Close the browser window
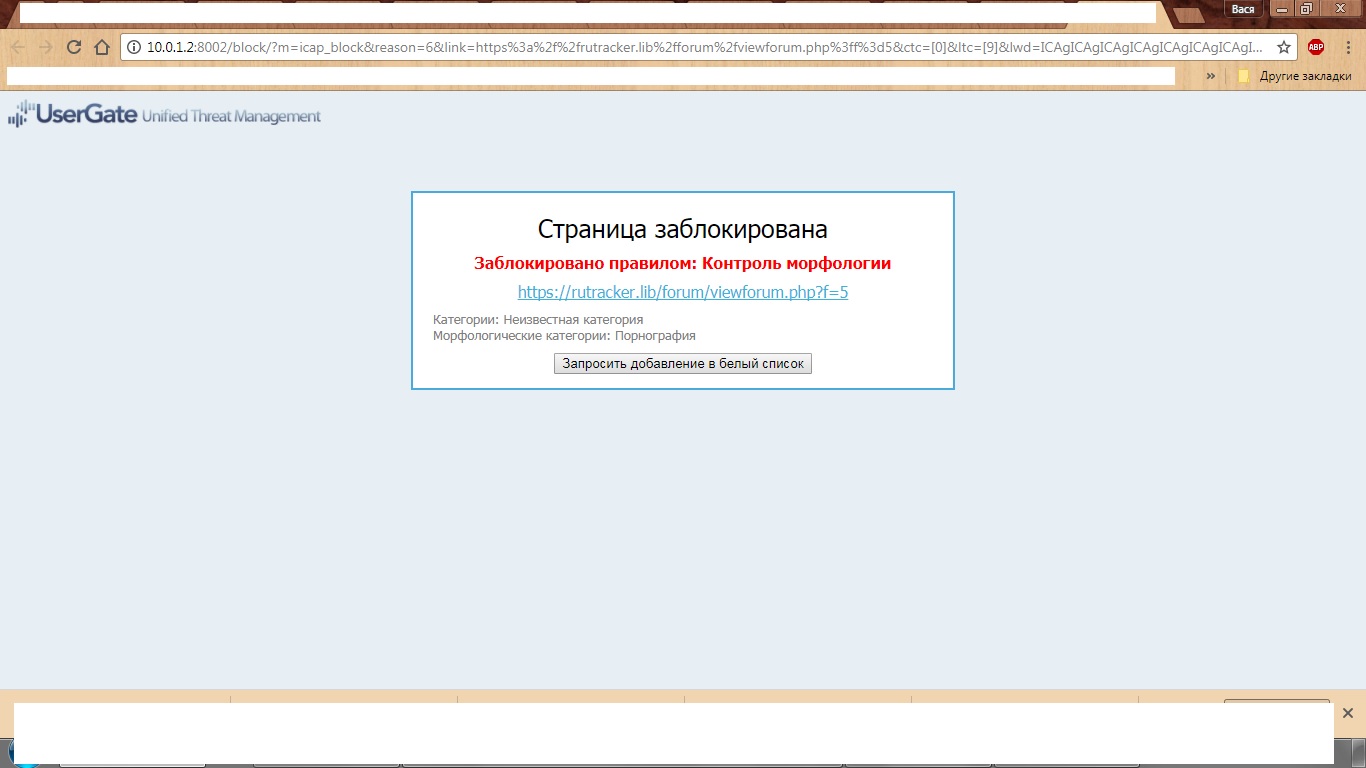 pyautogui.click(x=1340, y=8)
